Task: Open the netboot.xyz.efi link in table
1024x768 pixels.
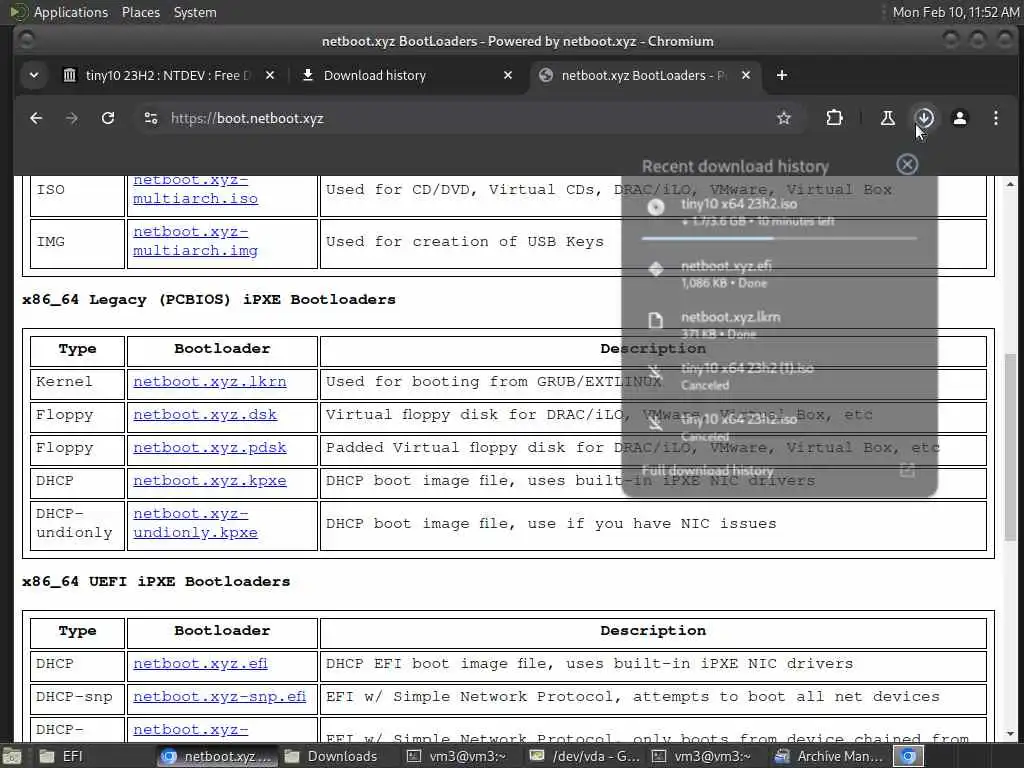Action: [x=200, y=664]
